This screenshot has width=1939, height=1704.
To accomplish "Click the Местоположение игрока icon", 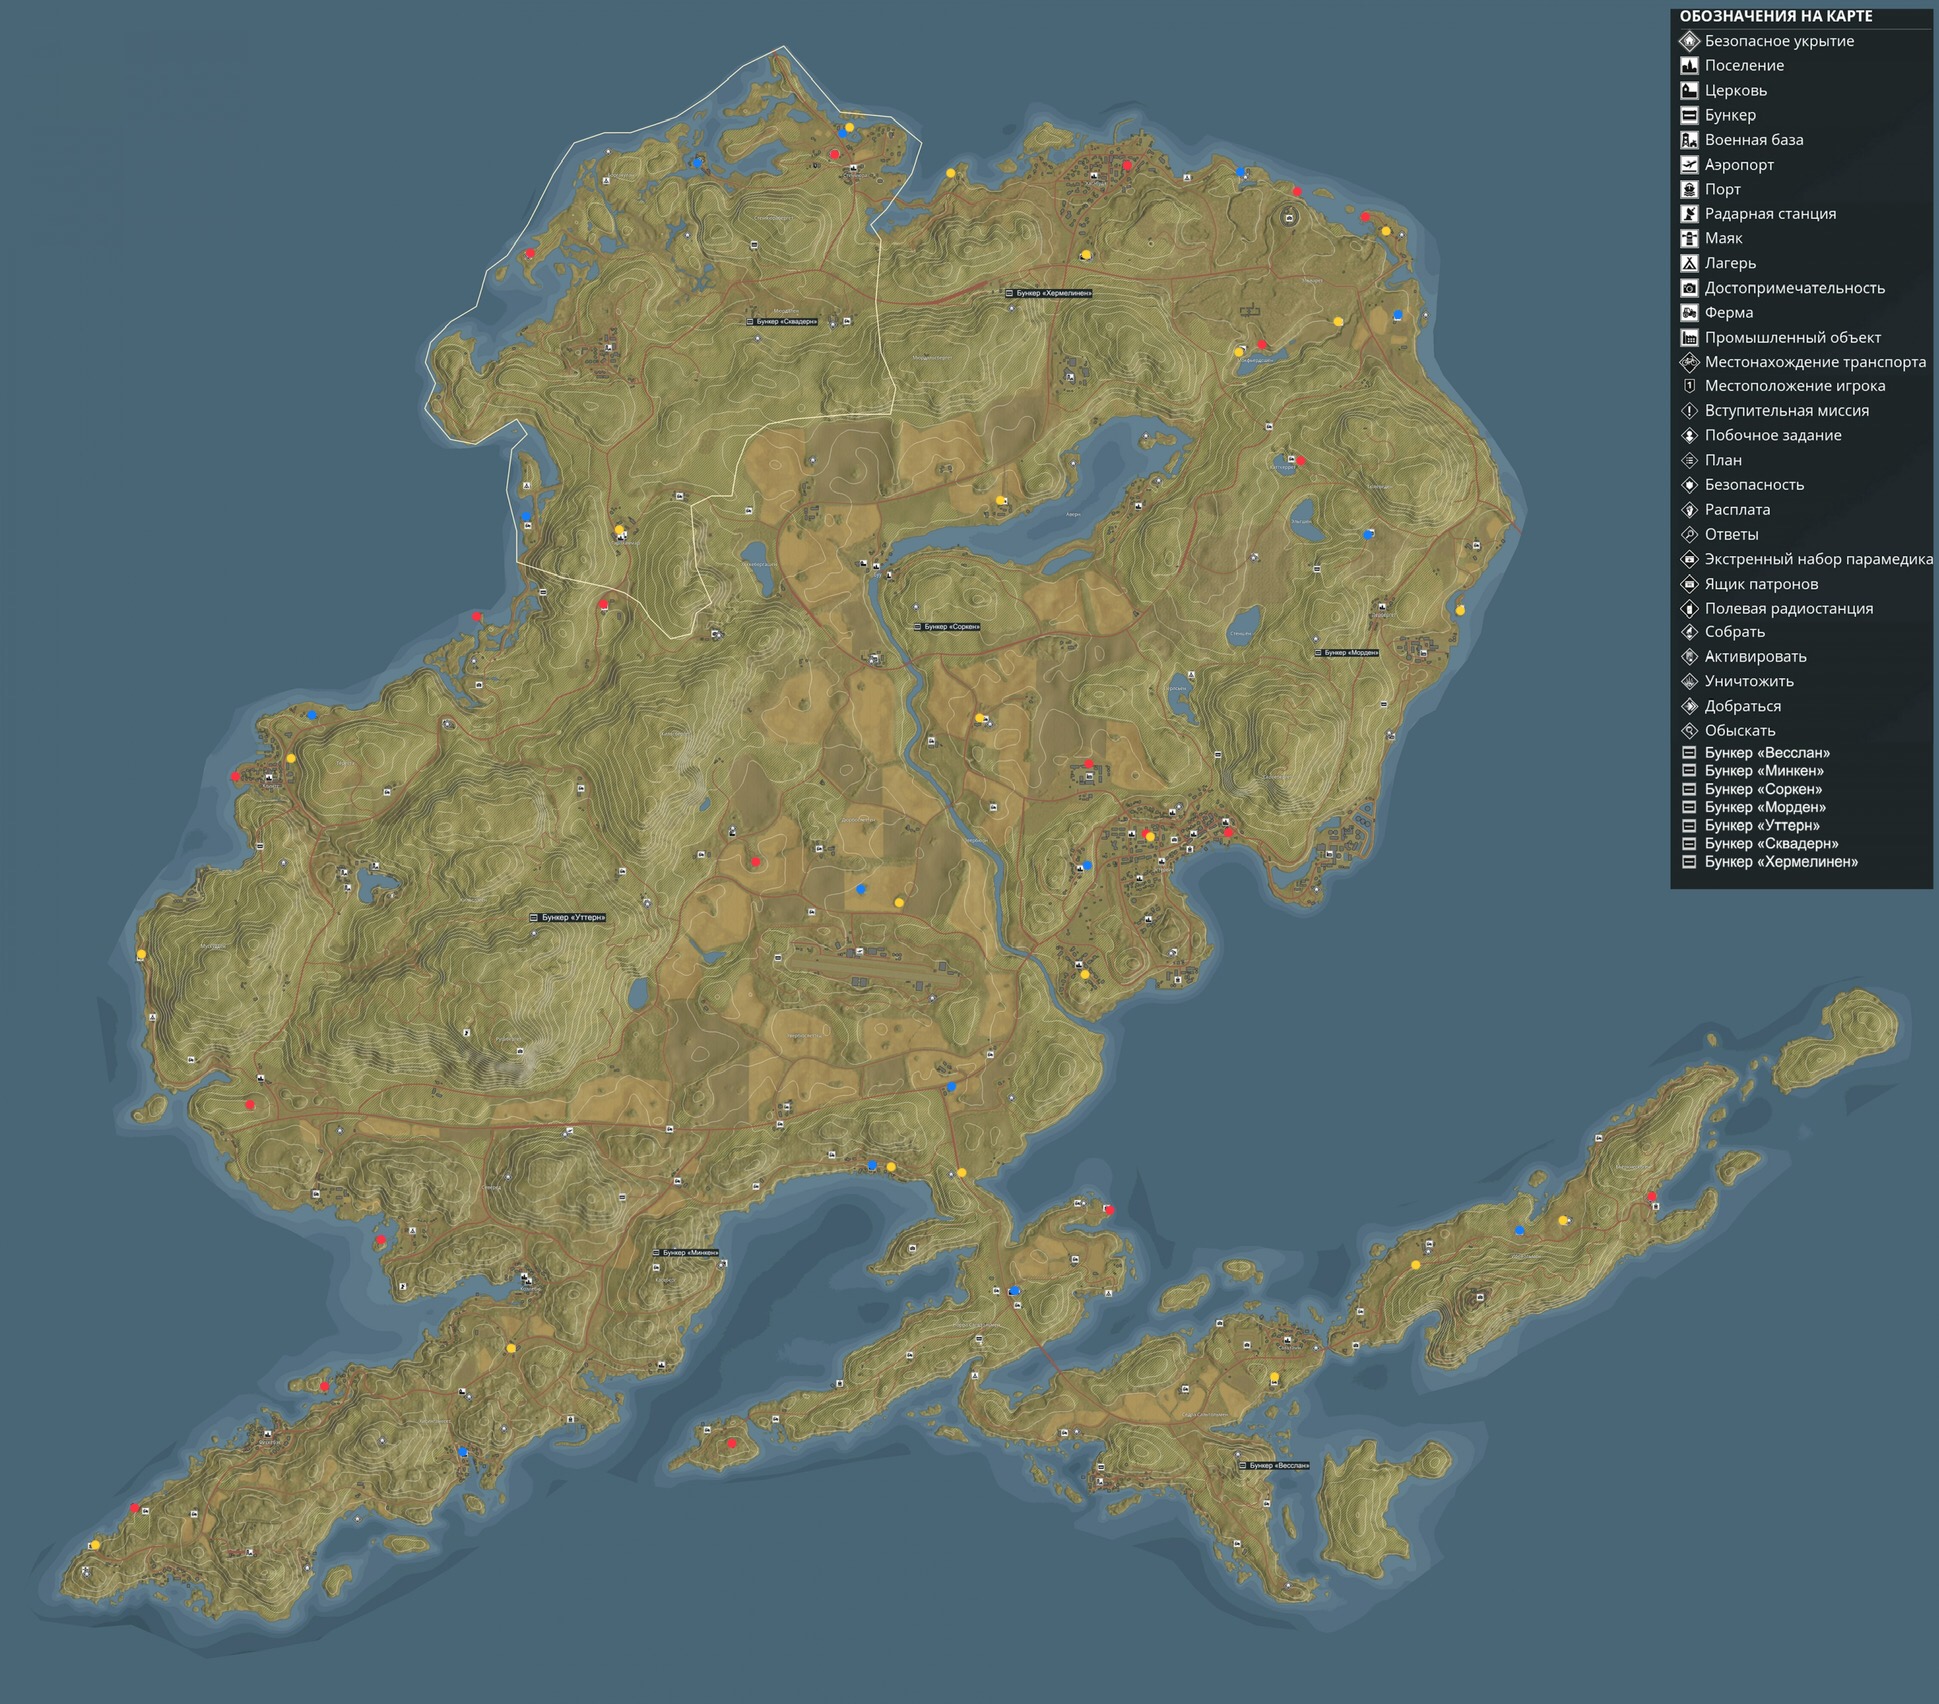I will pos(1689,385).
